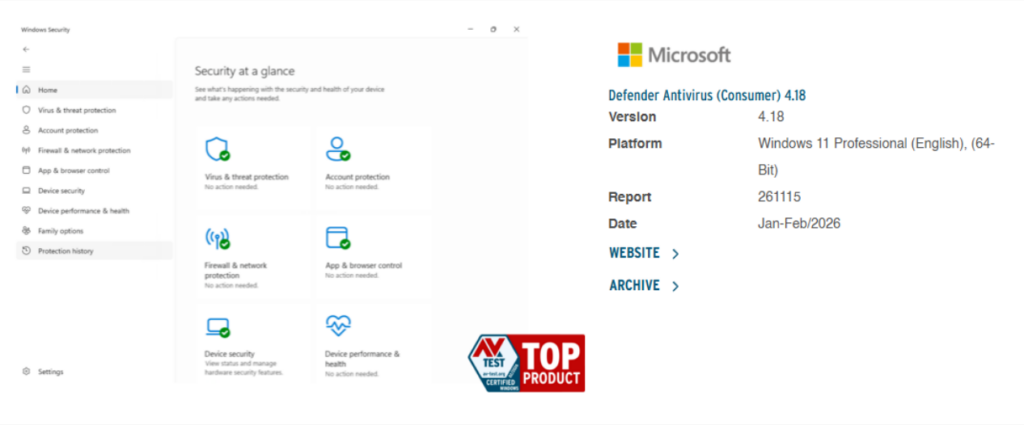Click the window icon beside App & browser control

point(26,170)
